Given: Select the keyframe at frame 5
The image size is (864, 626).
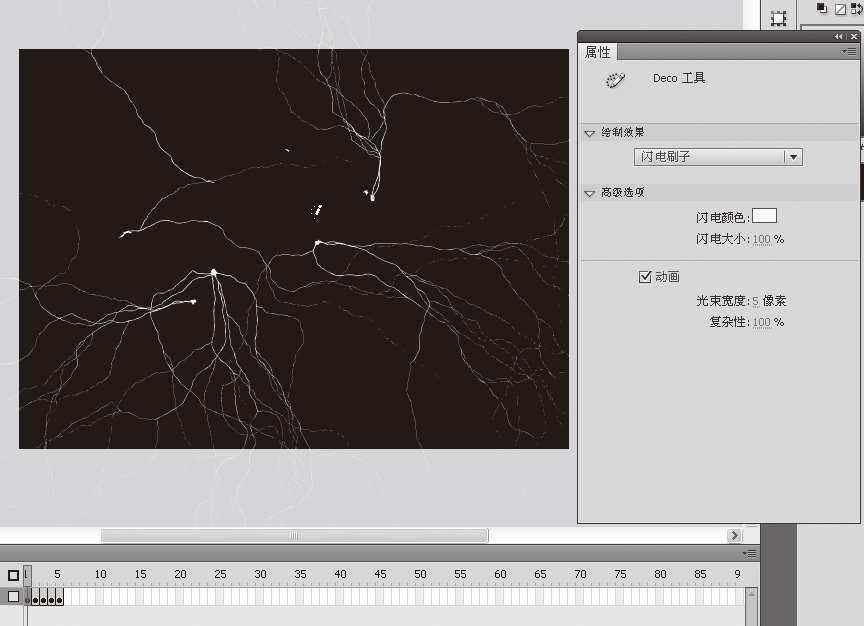Looking at the screenshot, I should pos(60,597).
